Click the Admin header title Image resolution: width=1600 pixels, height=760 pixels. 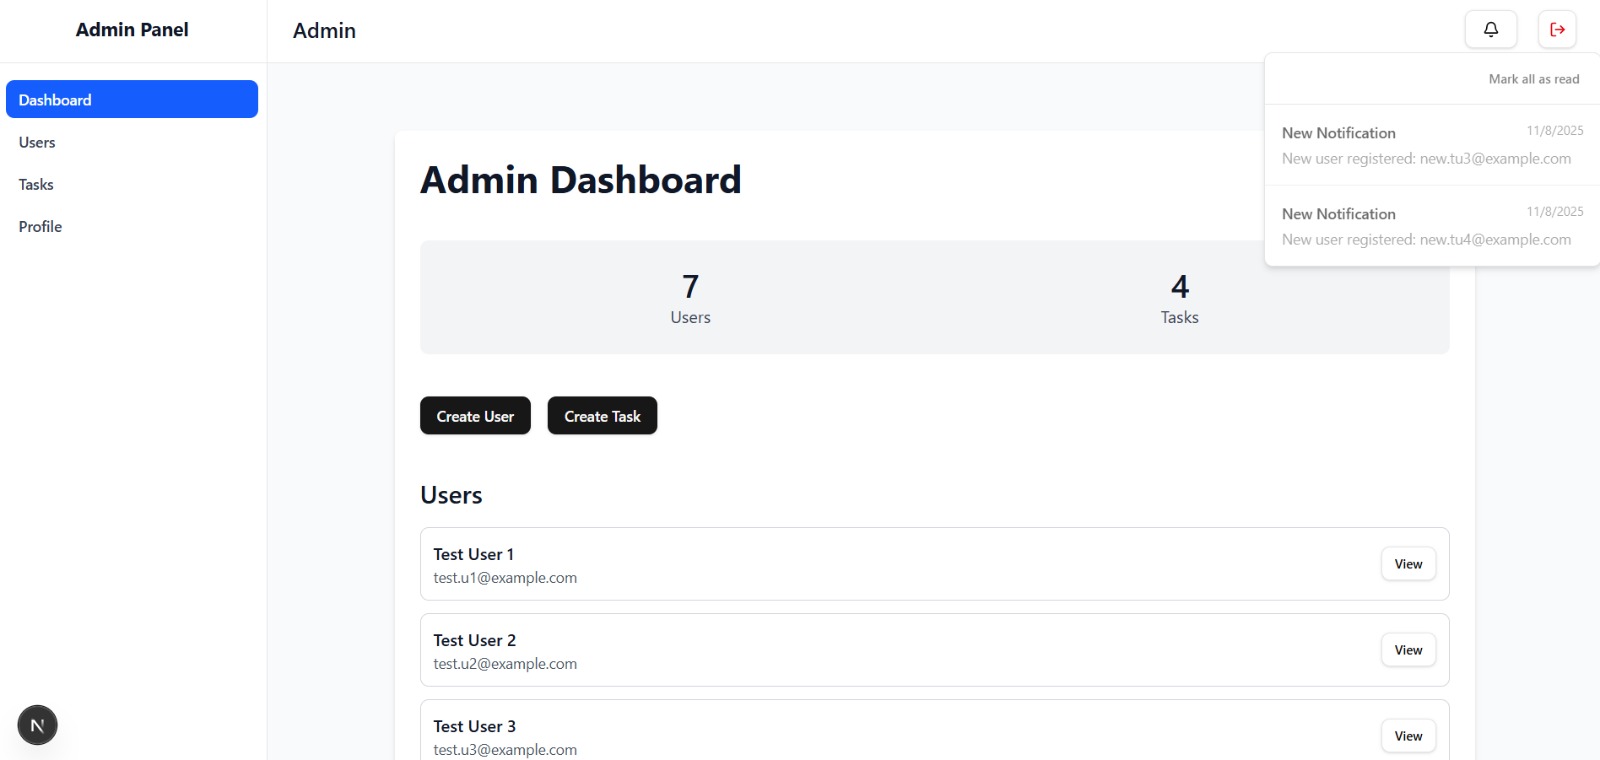tap(324, 31)
